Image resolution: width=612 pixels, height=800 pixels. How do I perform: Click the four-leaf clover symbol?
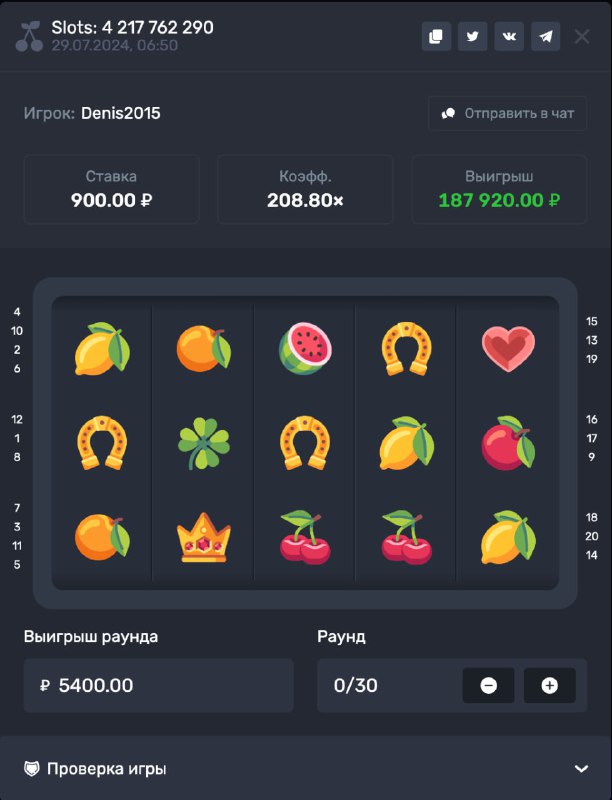coord(203,443)
